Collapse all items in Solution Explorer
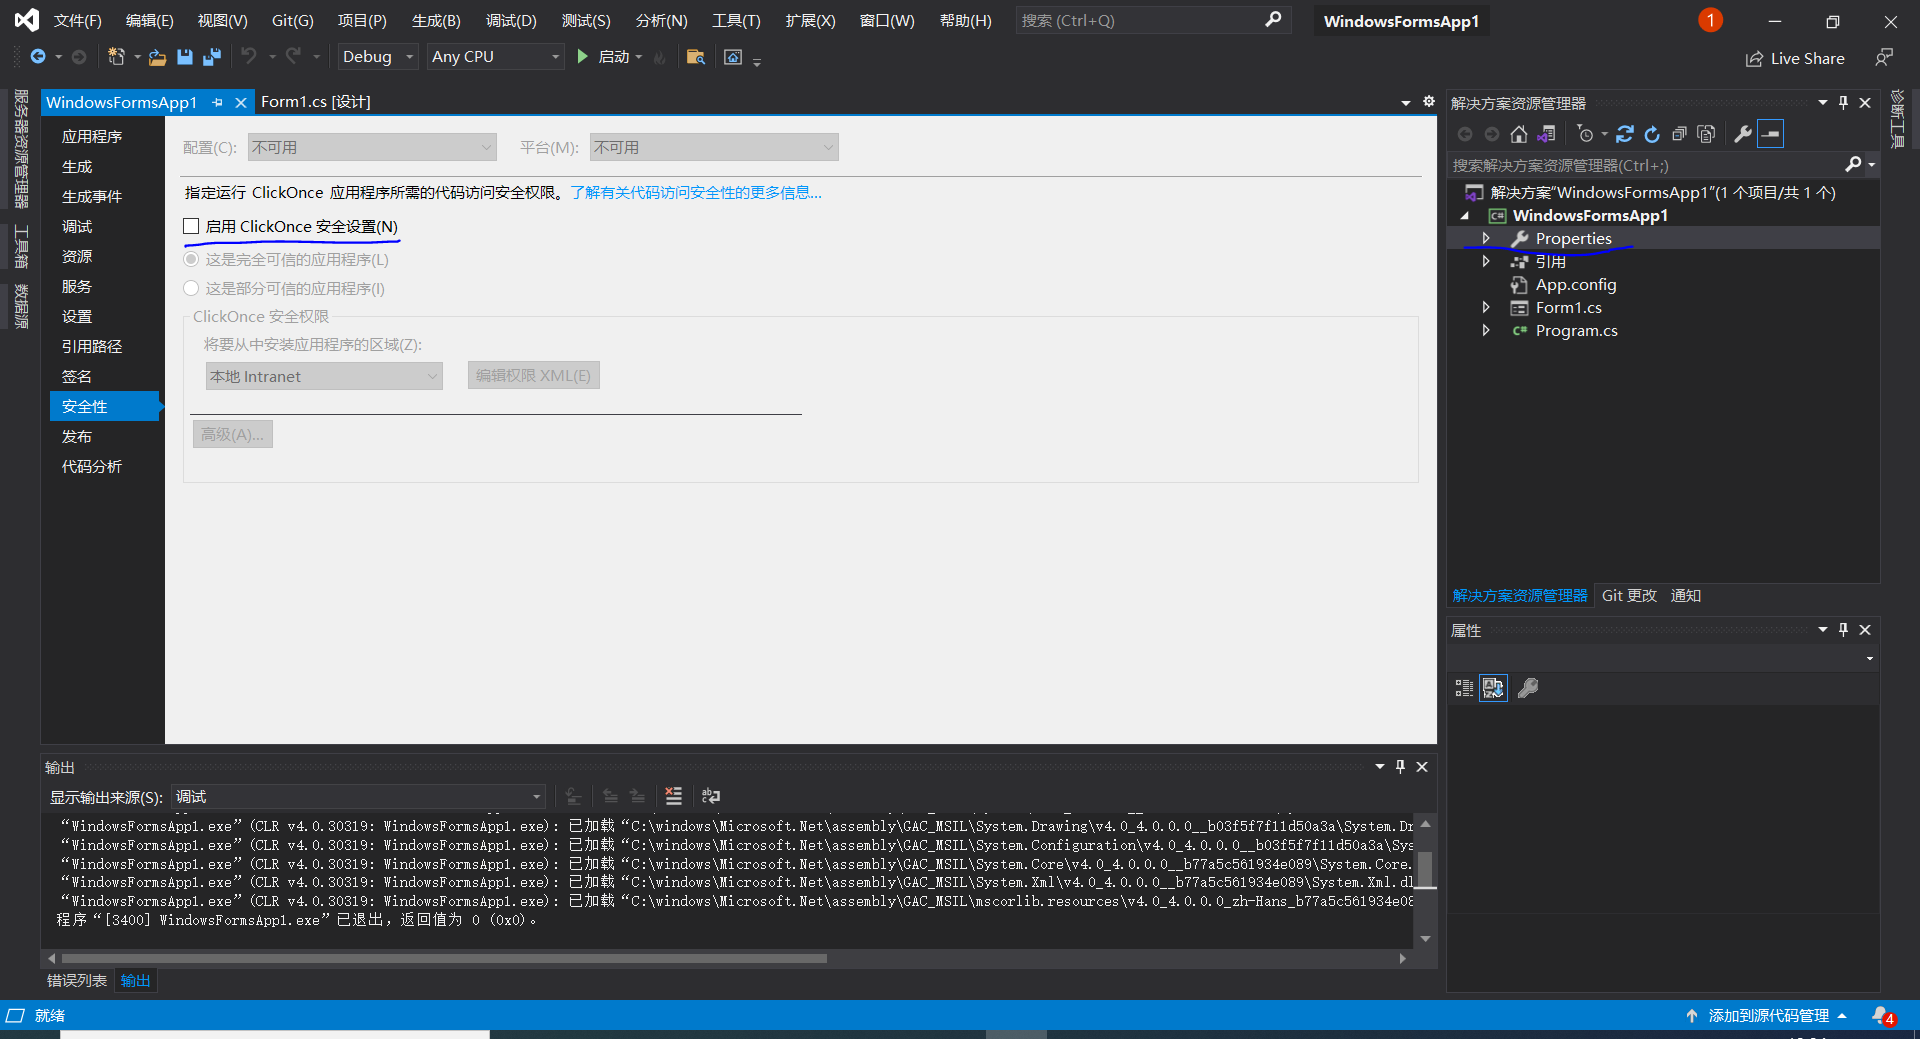This screenshot has height=1039, width=1920. 1681,133
